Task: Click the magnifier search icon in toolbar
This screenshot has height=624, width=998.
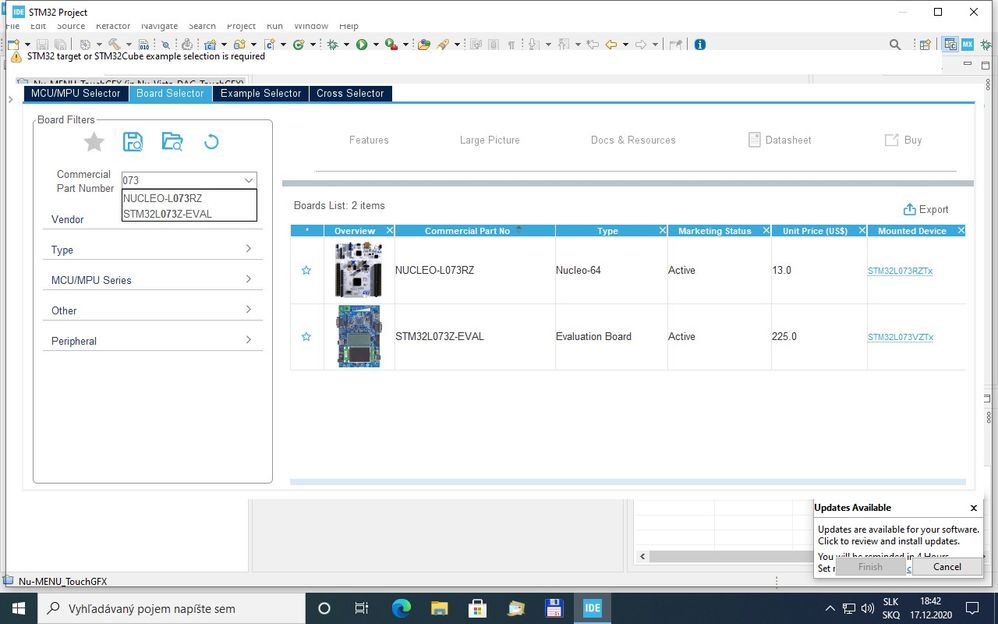Action: click(895, 44)
